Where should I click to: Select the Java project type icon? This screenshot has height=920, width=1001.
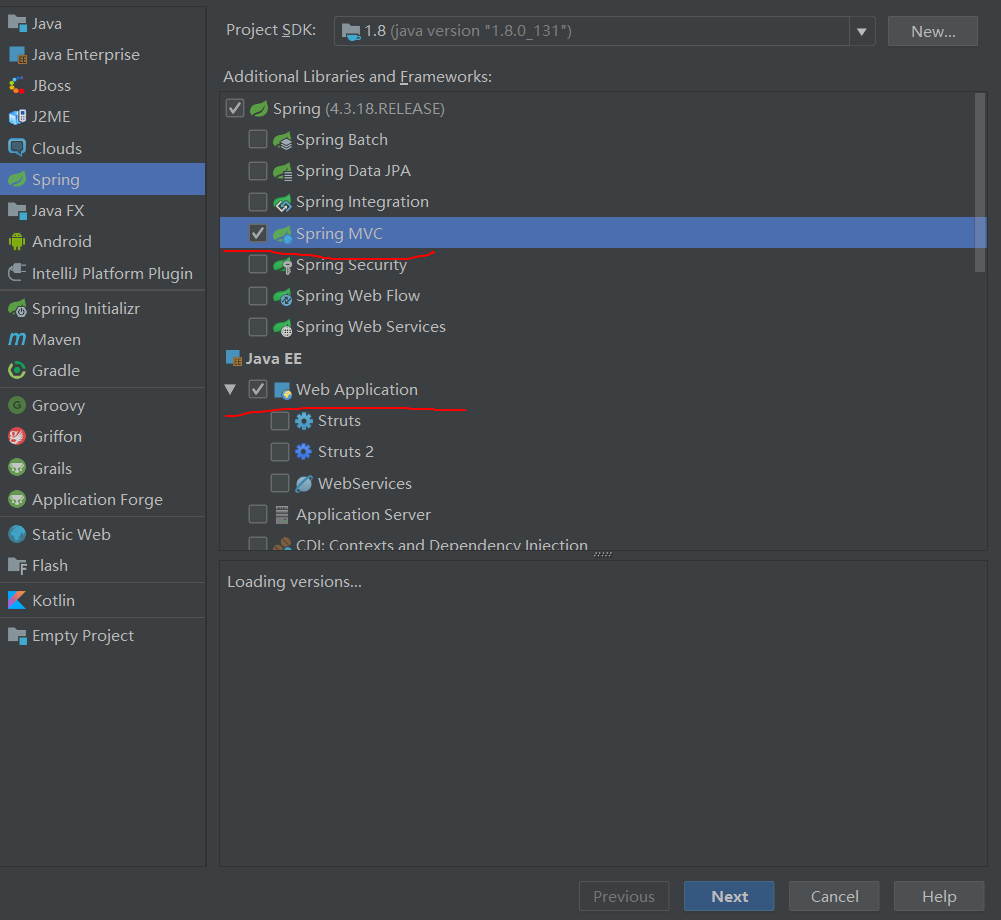pos(17,24)
